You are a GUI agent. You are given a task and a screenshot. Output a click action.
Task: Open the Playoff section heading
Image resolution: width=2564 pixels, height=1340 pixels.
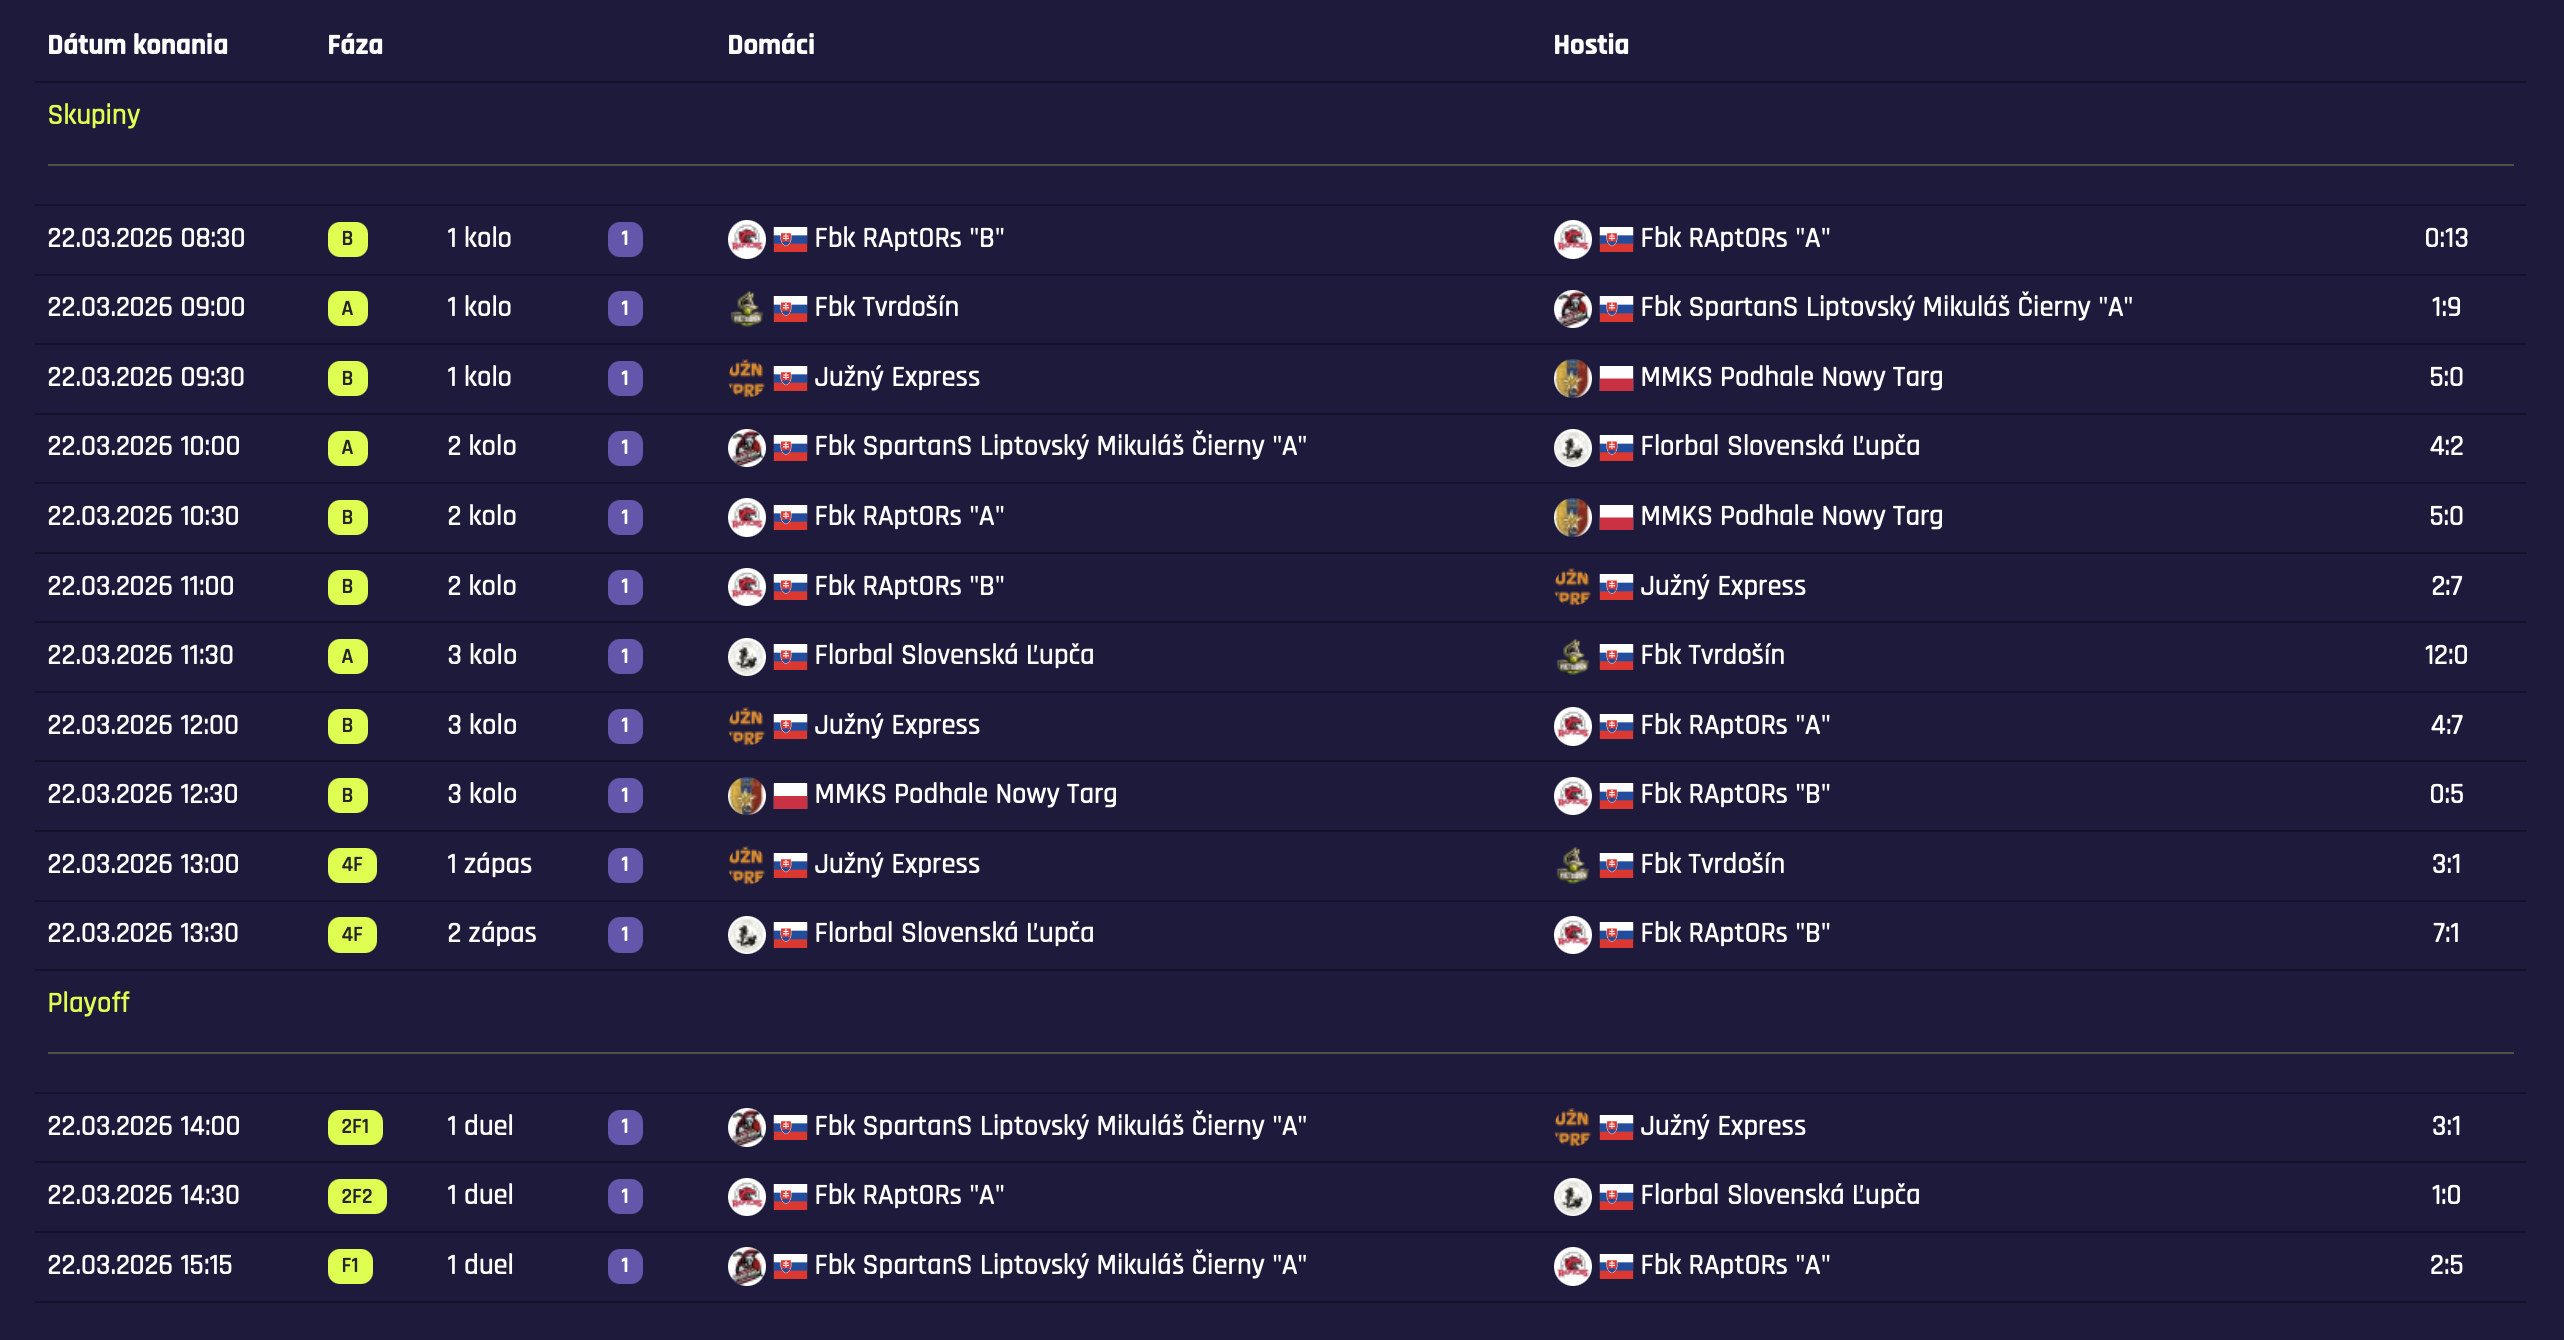click(89, 1003)
